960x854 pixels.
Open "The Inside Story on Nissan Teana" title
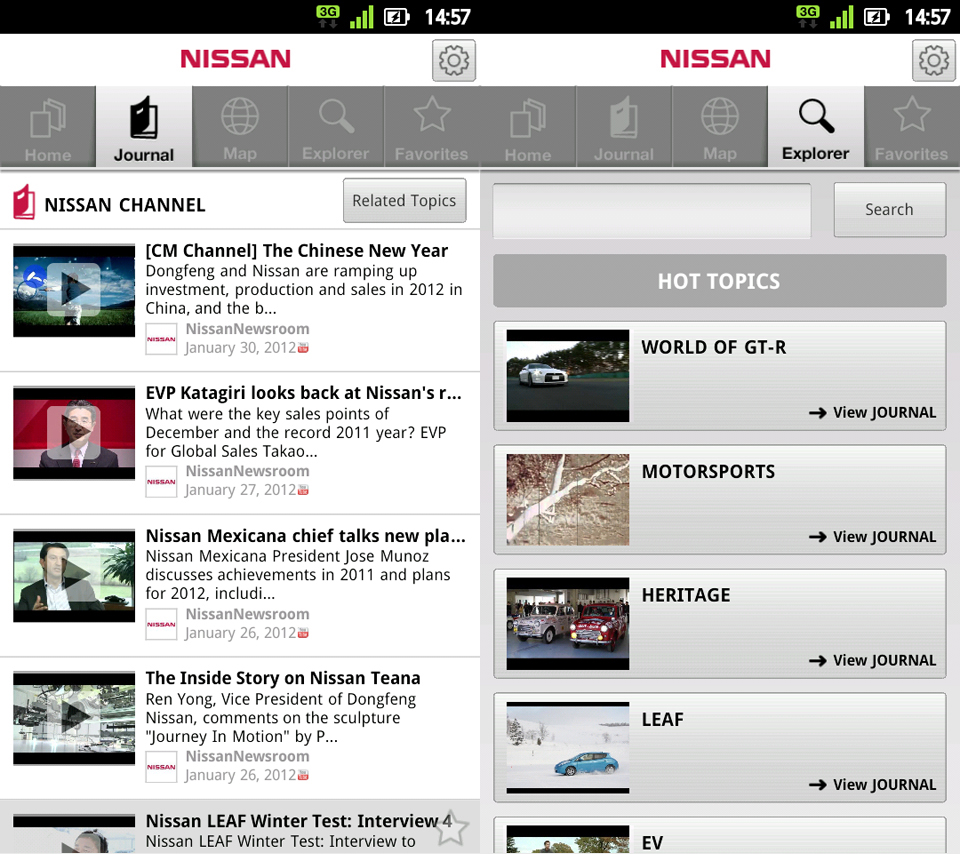pos(283,678)
